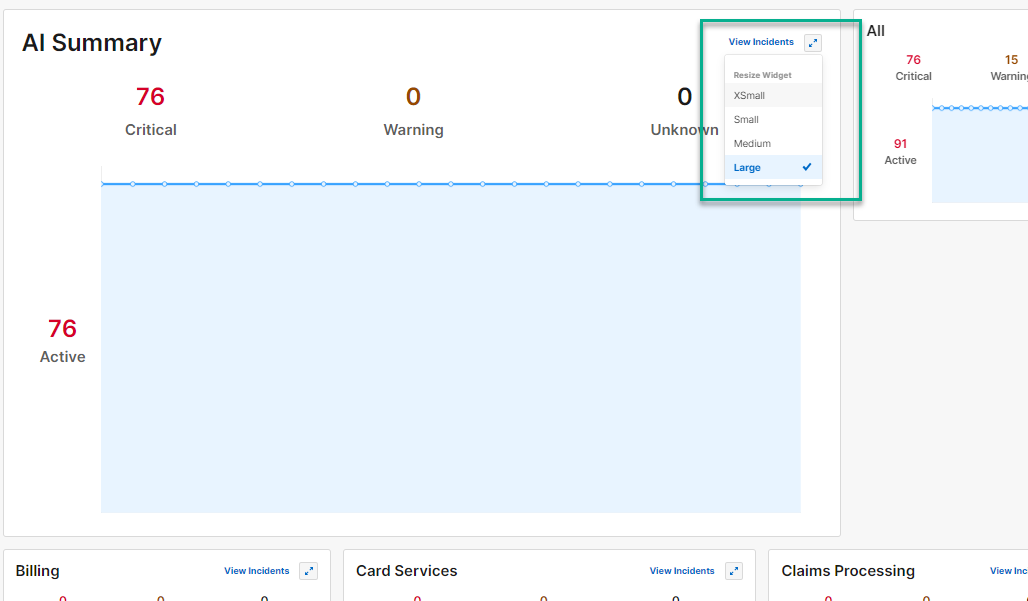Click the Large option in the resize menu

tap(747, 167)
